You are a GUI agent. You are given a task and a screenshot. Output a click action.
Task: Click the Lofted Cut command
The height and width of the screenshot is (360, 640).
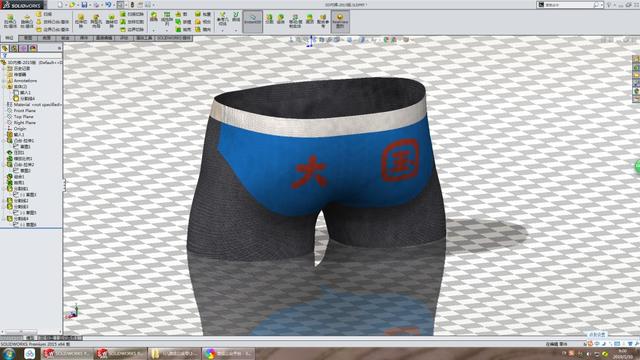pos(132,22)
